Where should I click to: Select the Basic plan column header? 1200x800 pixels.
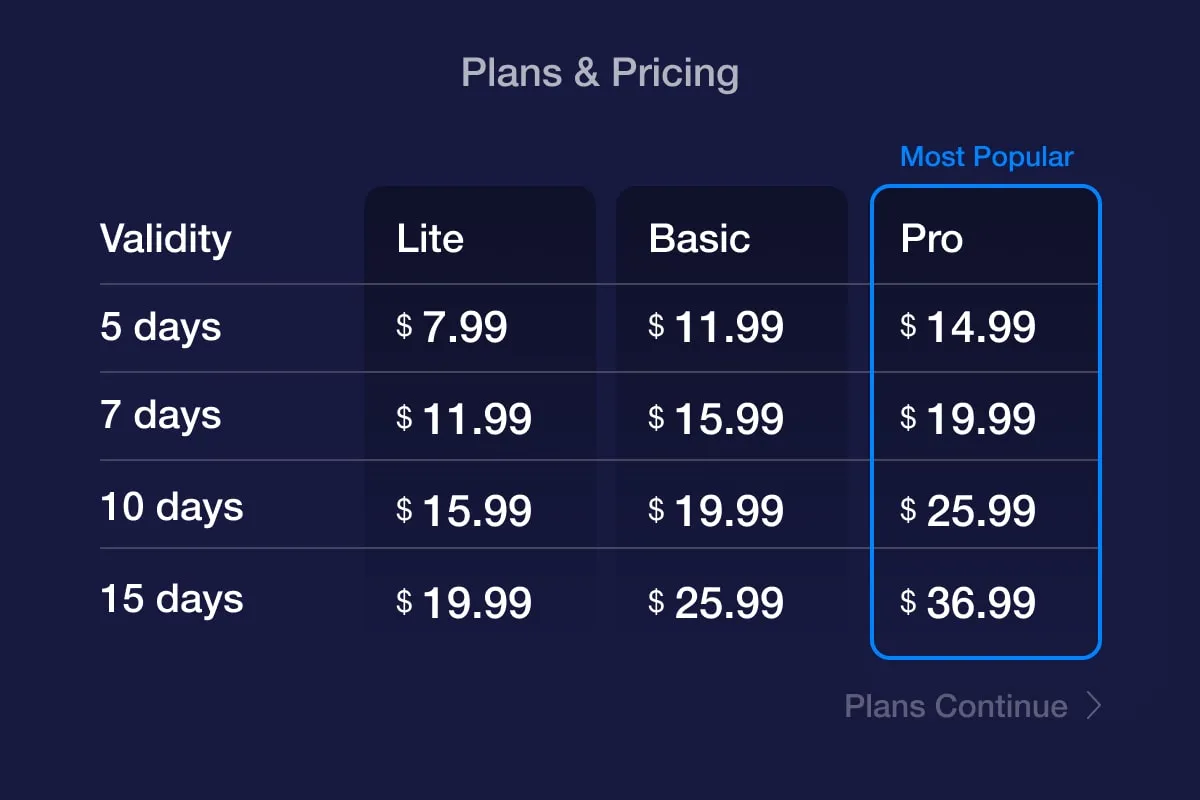[x=699, y=239]
